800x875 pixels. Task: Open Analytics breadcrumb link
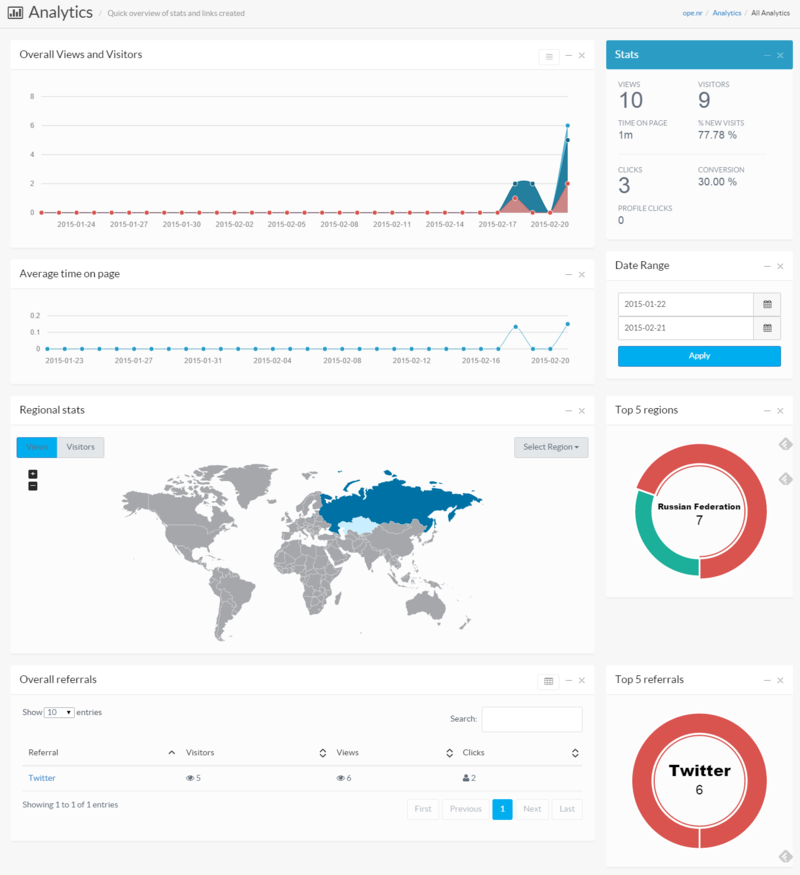pos(727,13)
